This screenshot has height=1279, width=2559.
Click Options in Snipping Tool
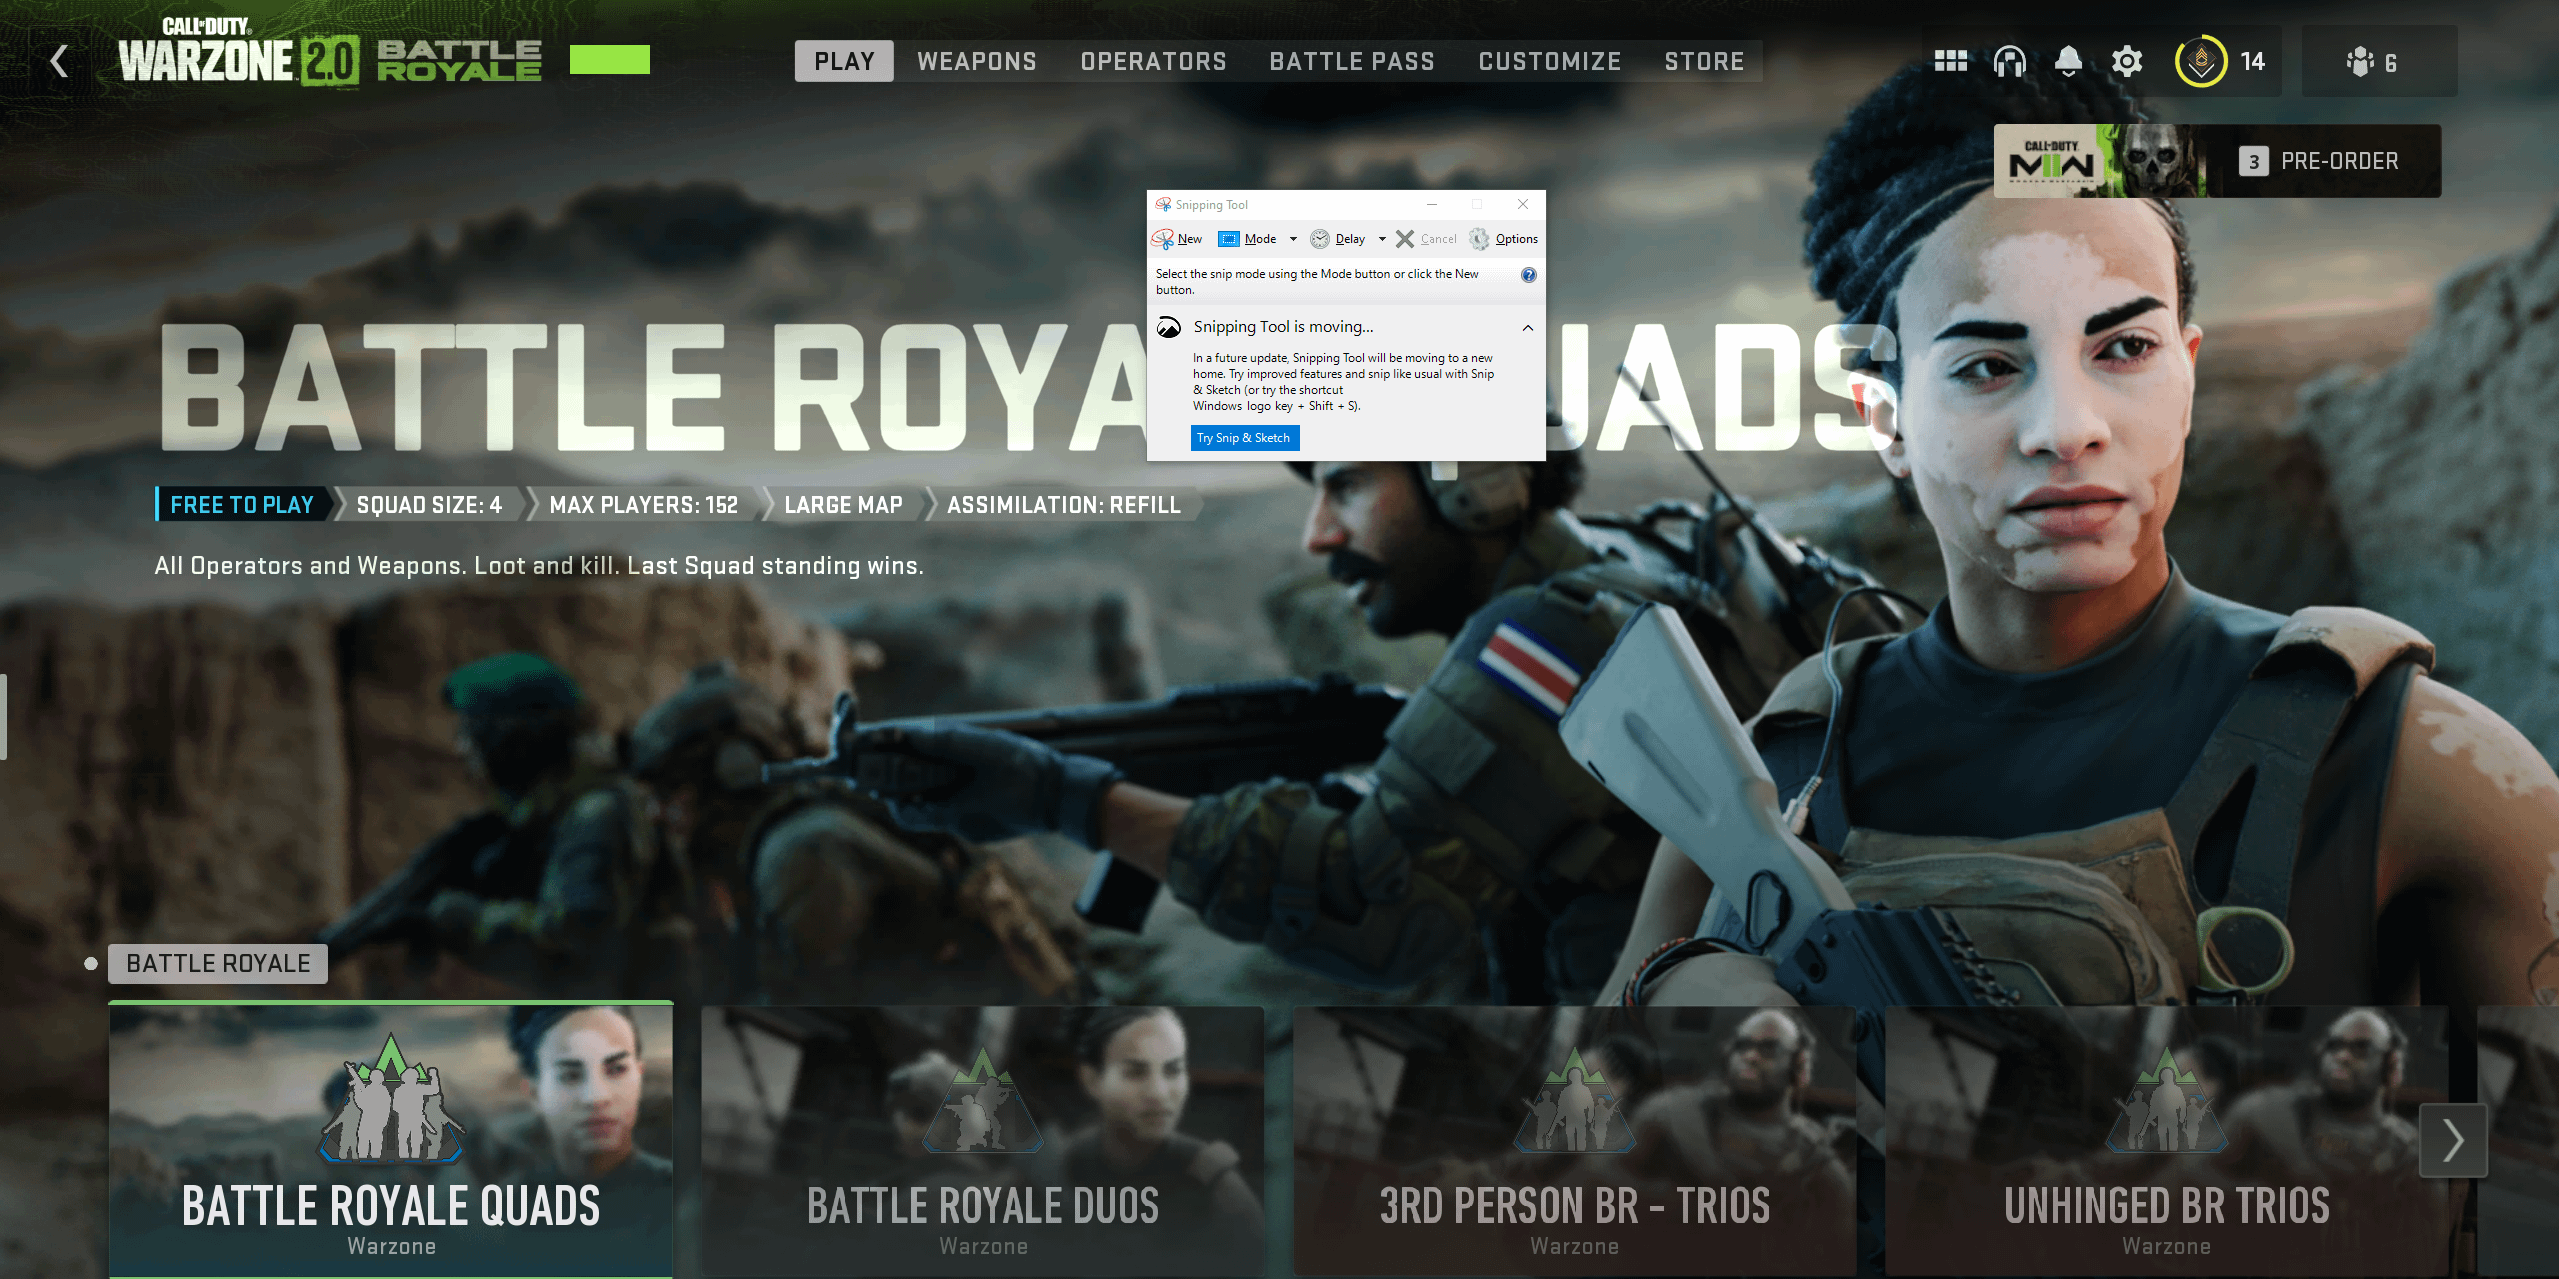1504,239
